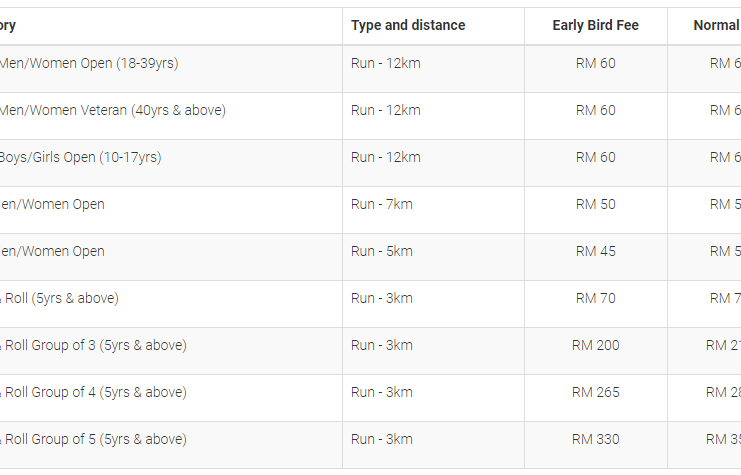This screenshot has width=741, height=475.
Task: Click the RM 265 early bird fee
Action: 595,392
